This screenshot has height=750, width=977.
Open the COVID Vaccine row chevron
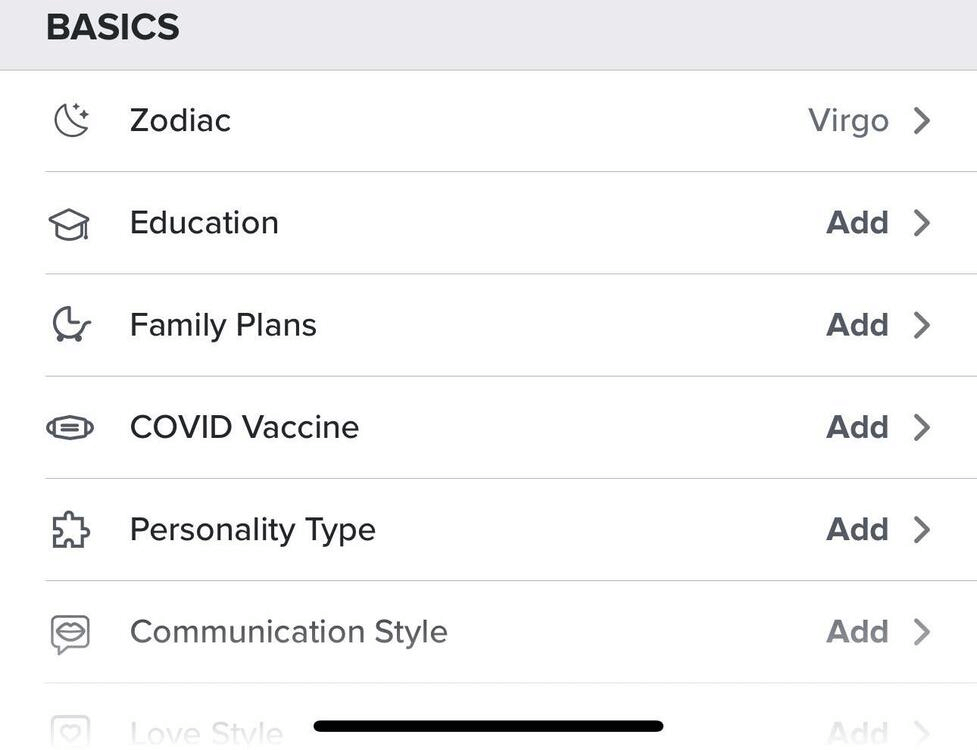pyautogui.click(x=922, y=427)
